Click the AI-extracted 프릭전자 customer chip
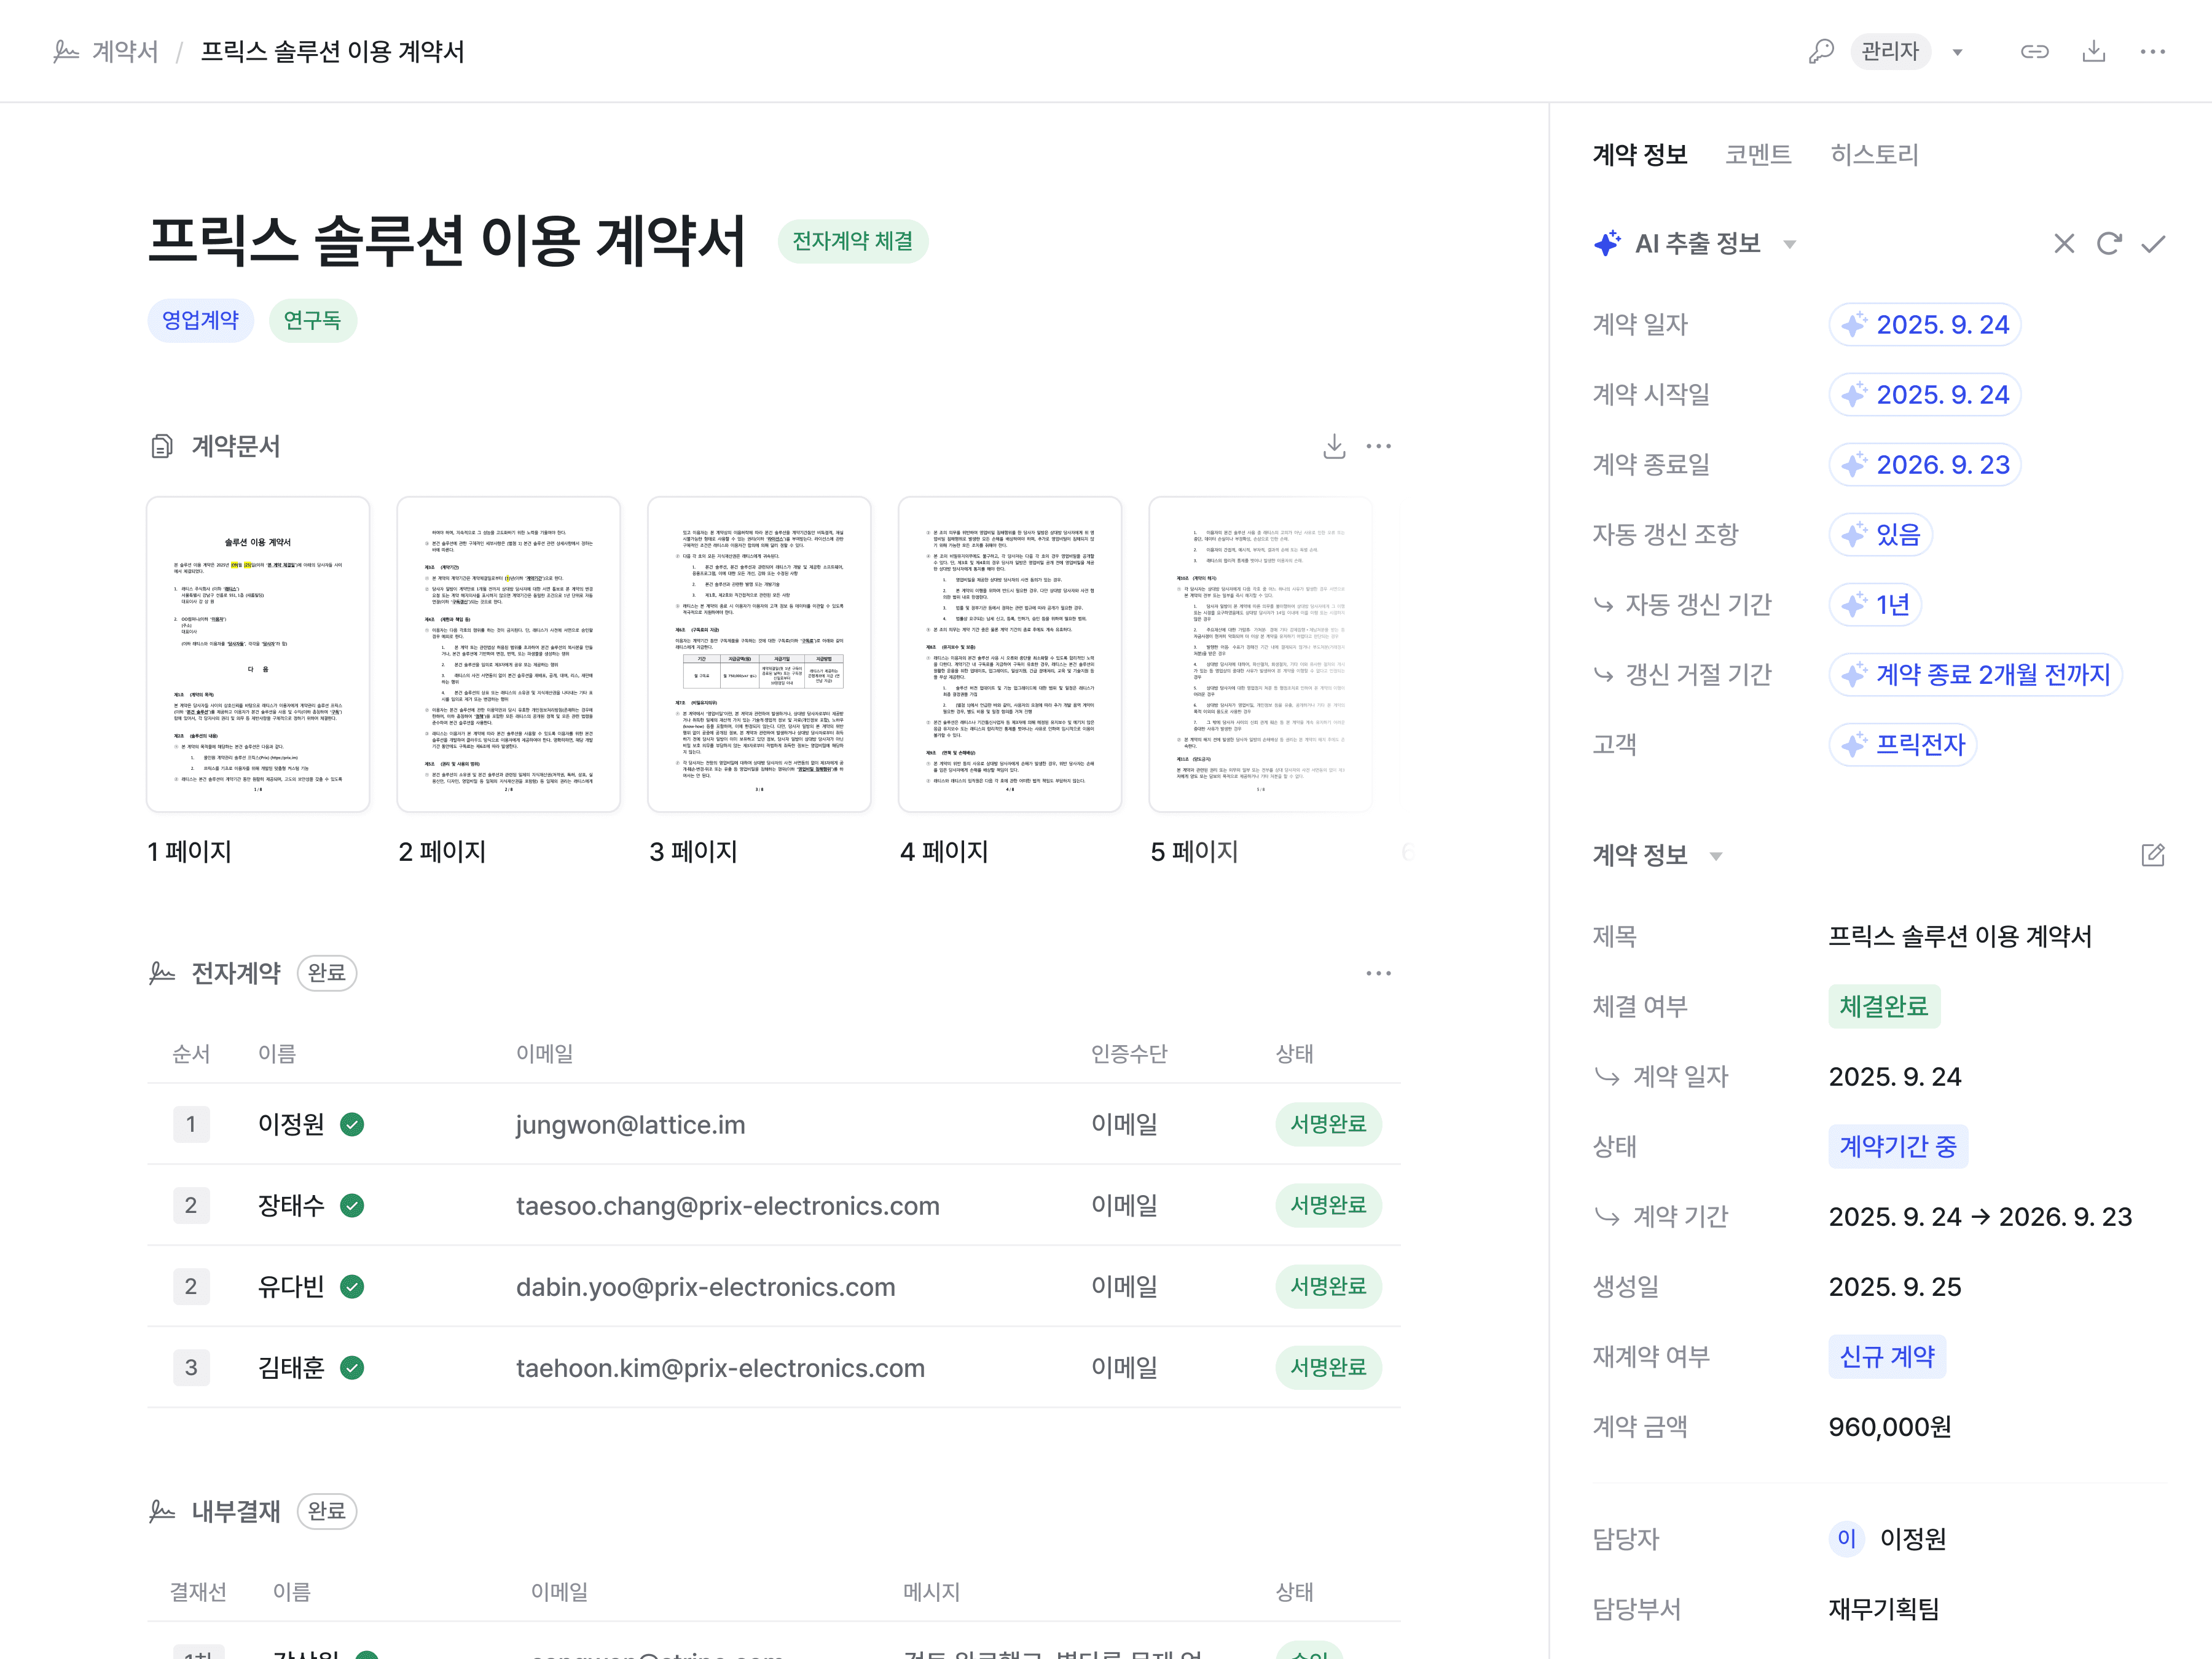The width and height of the screenshot is (2212, 1659). [x=1903, y=745]
